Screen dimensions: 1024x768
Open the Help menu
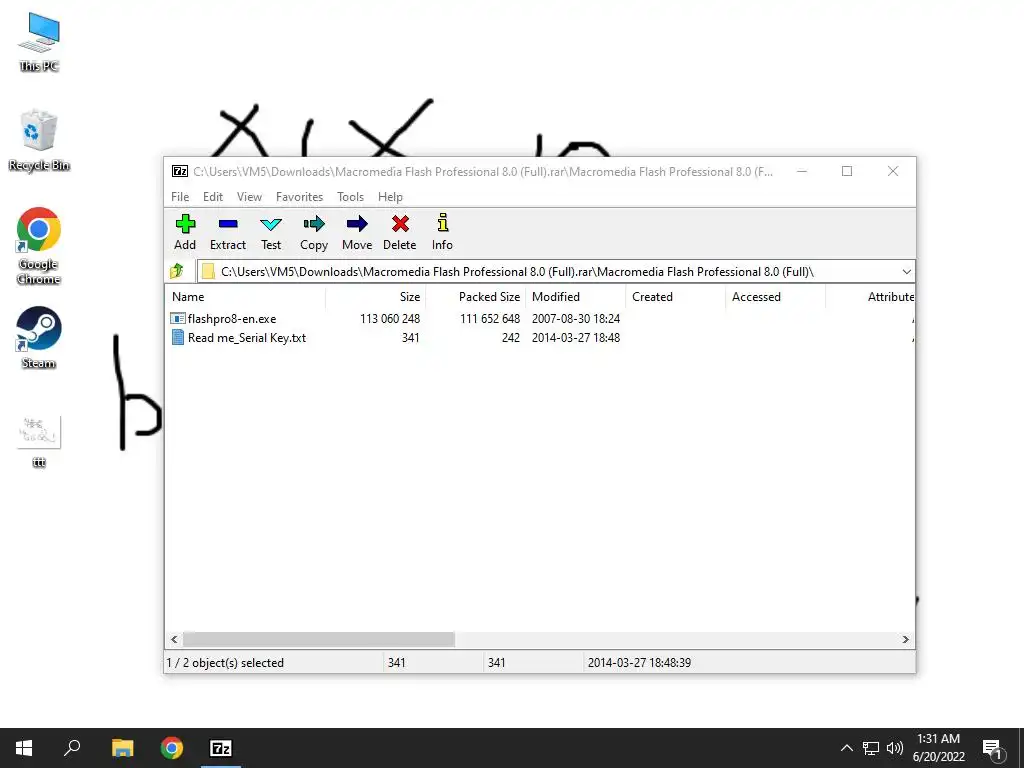390,197
